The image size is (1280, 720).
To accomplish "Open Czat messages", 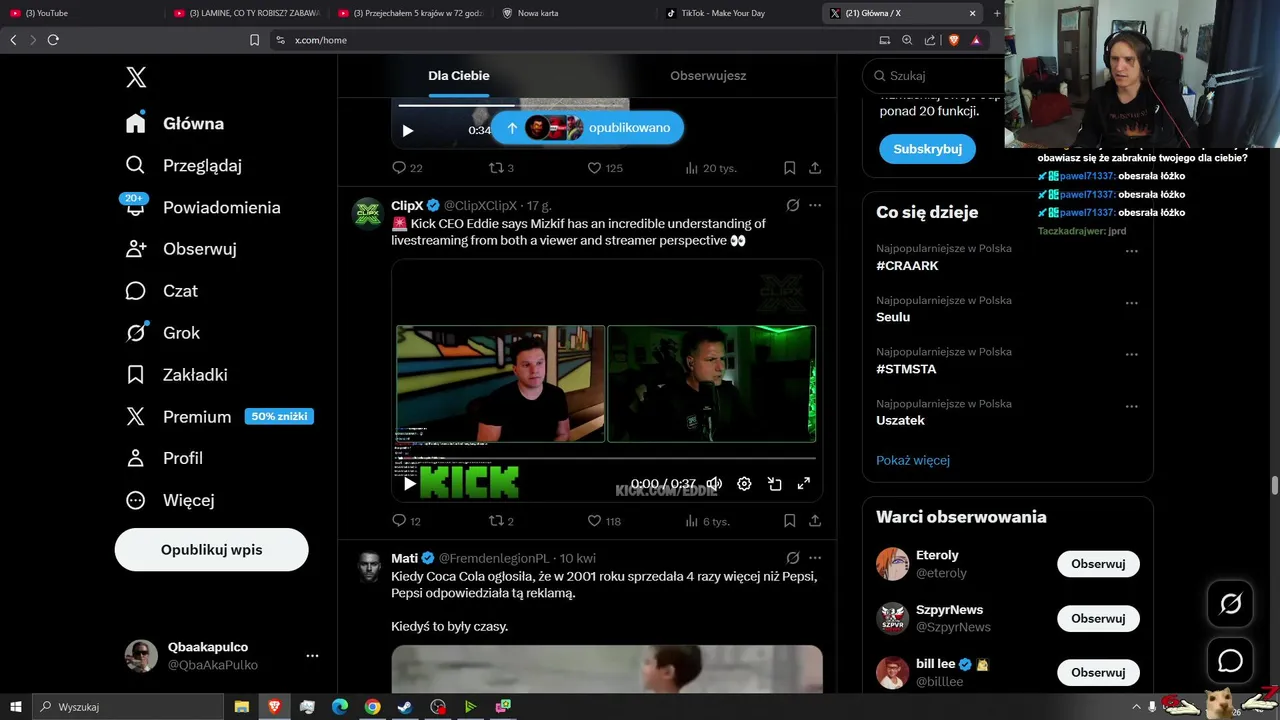I will point(162,291).
